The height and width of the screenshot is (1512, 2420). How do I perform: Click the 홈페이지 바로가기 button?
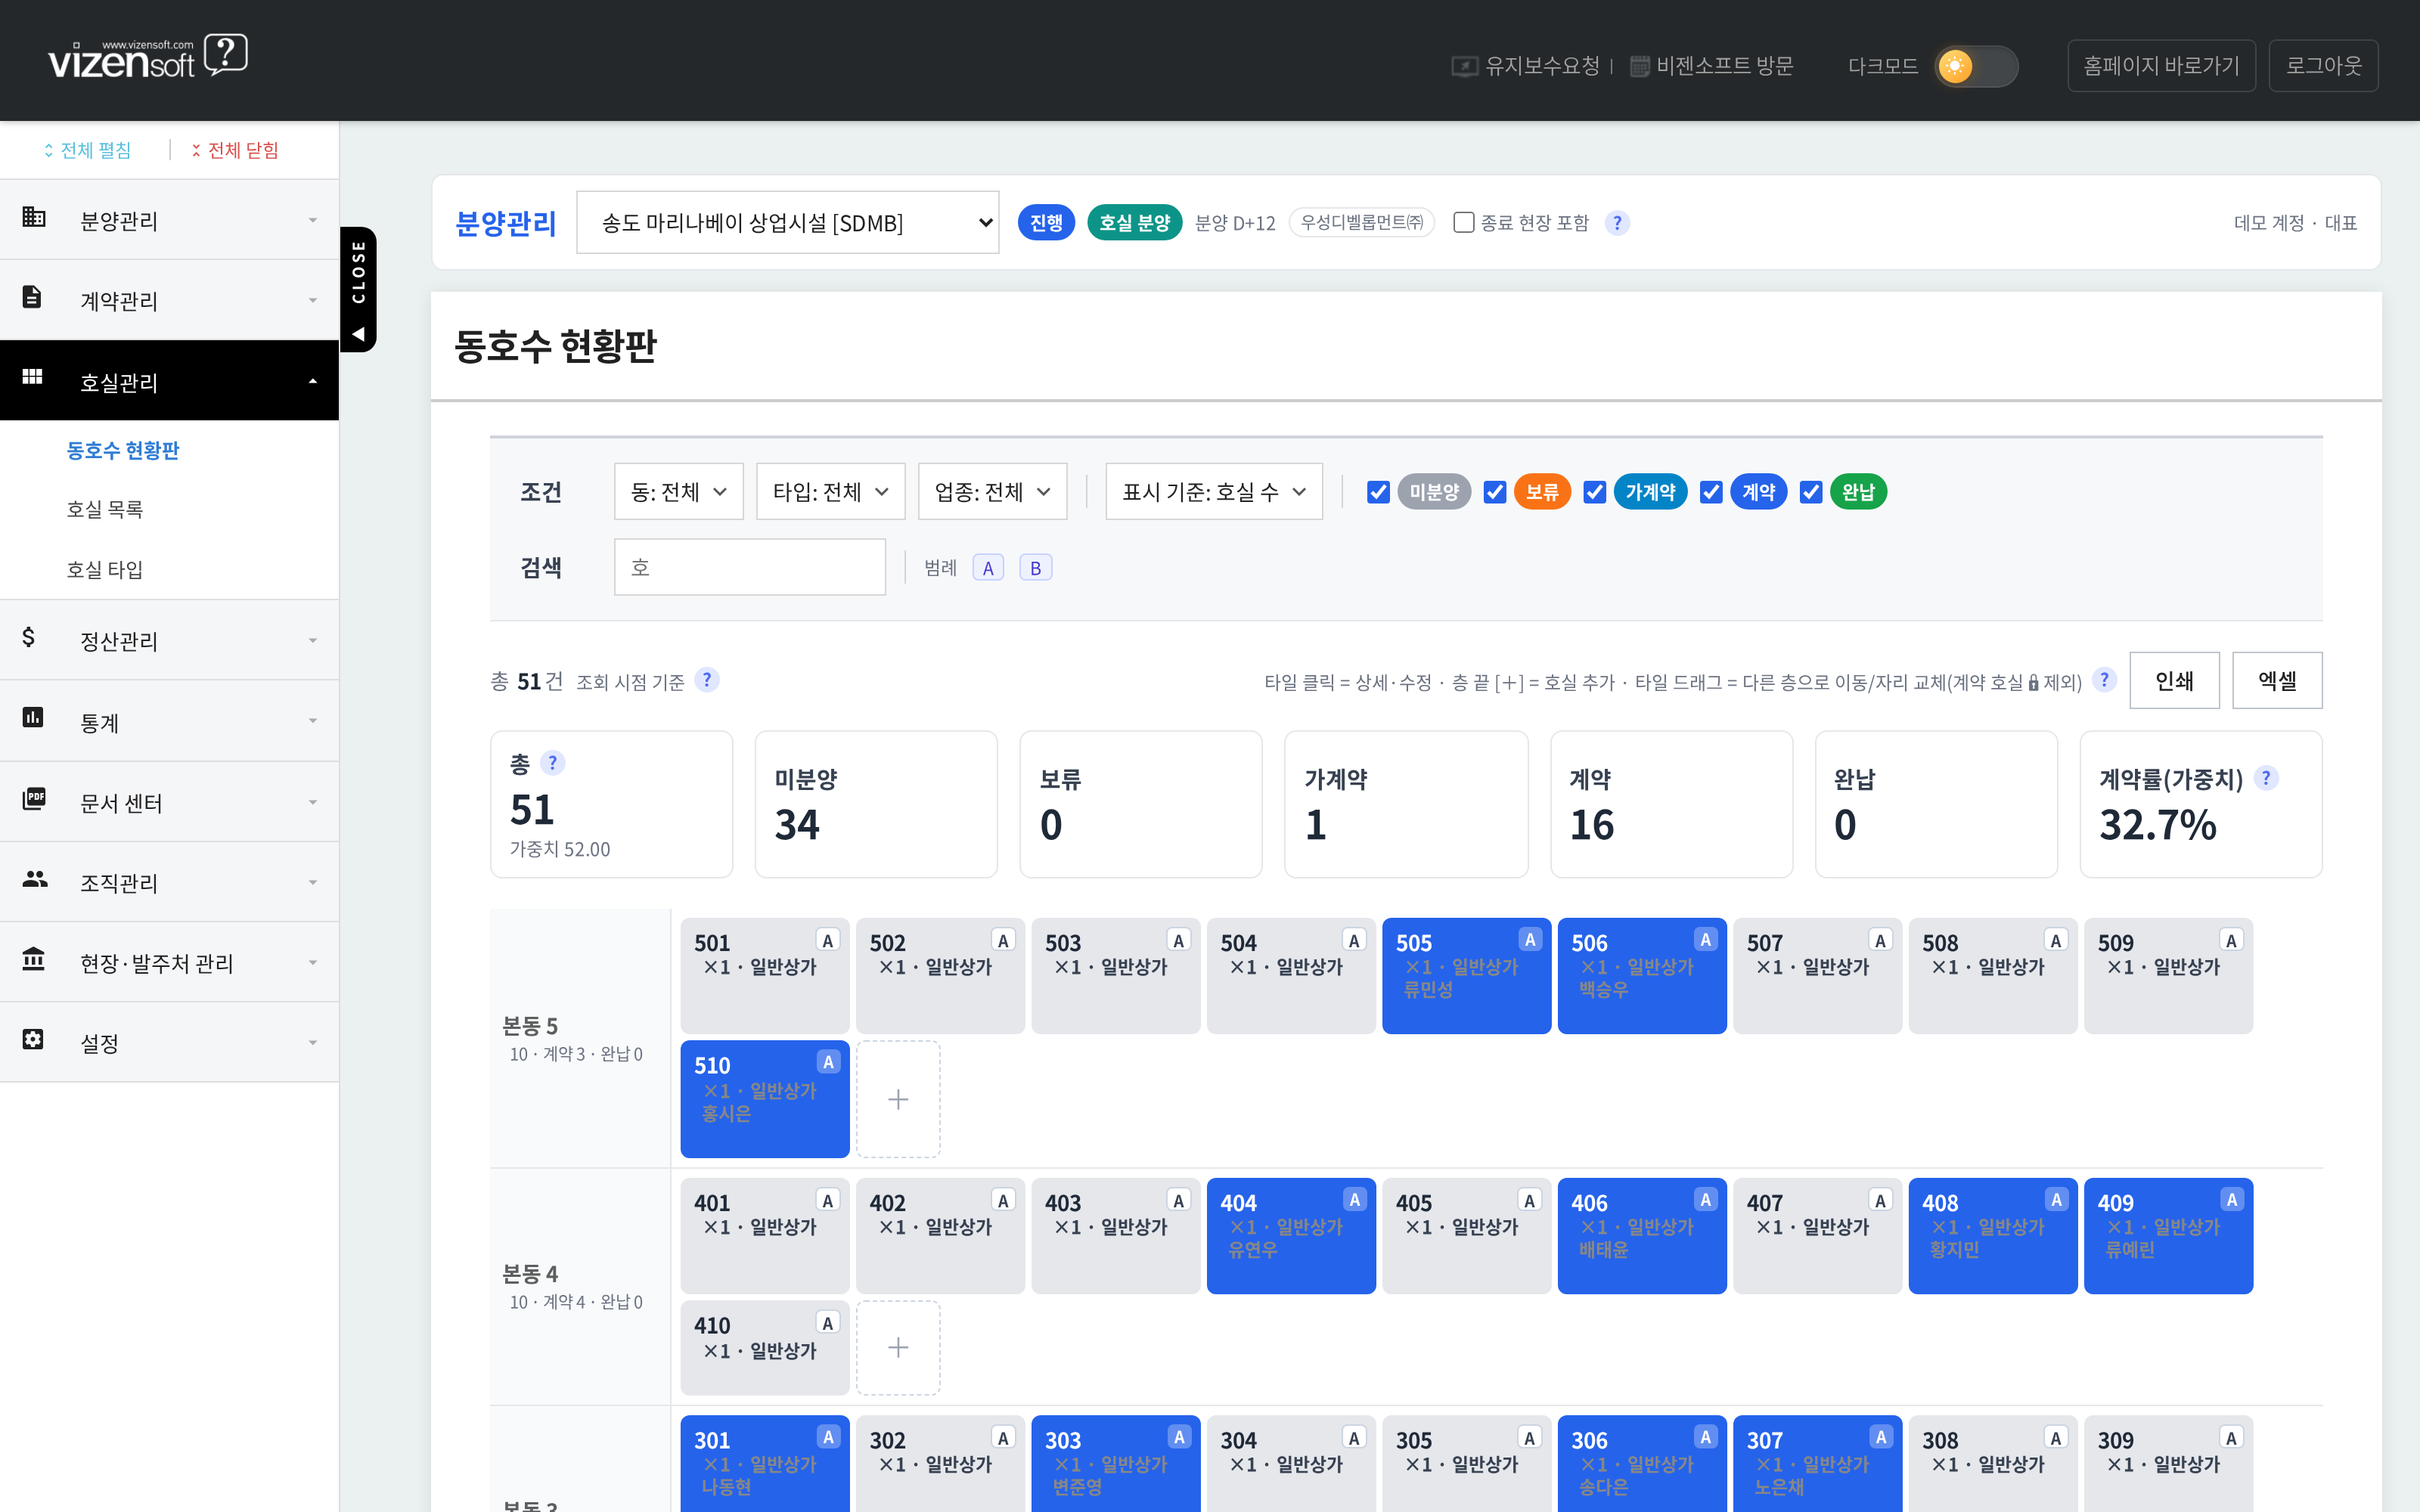[2161, 66]
